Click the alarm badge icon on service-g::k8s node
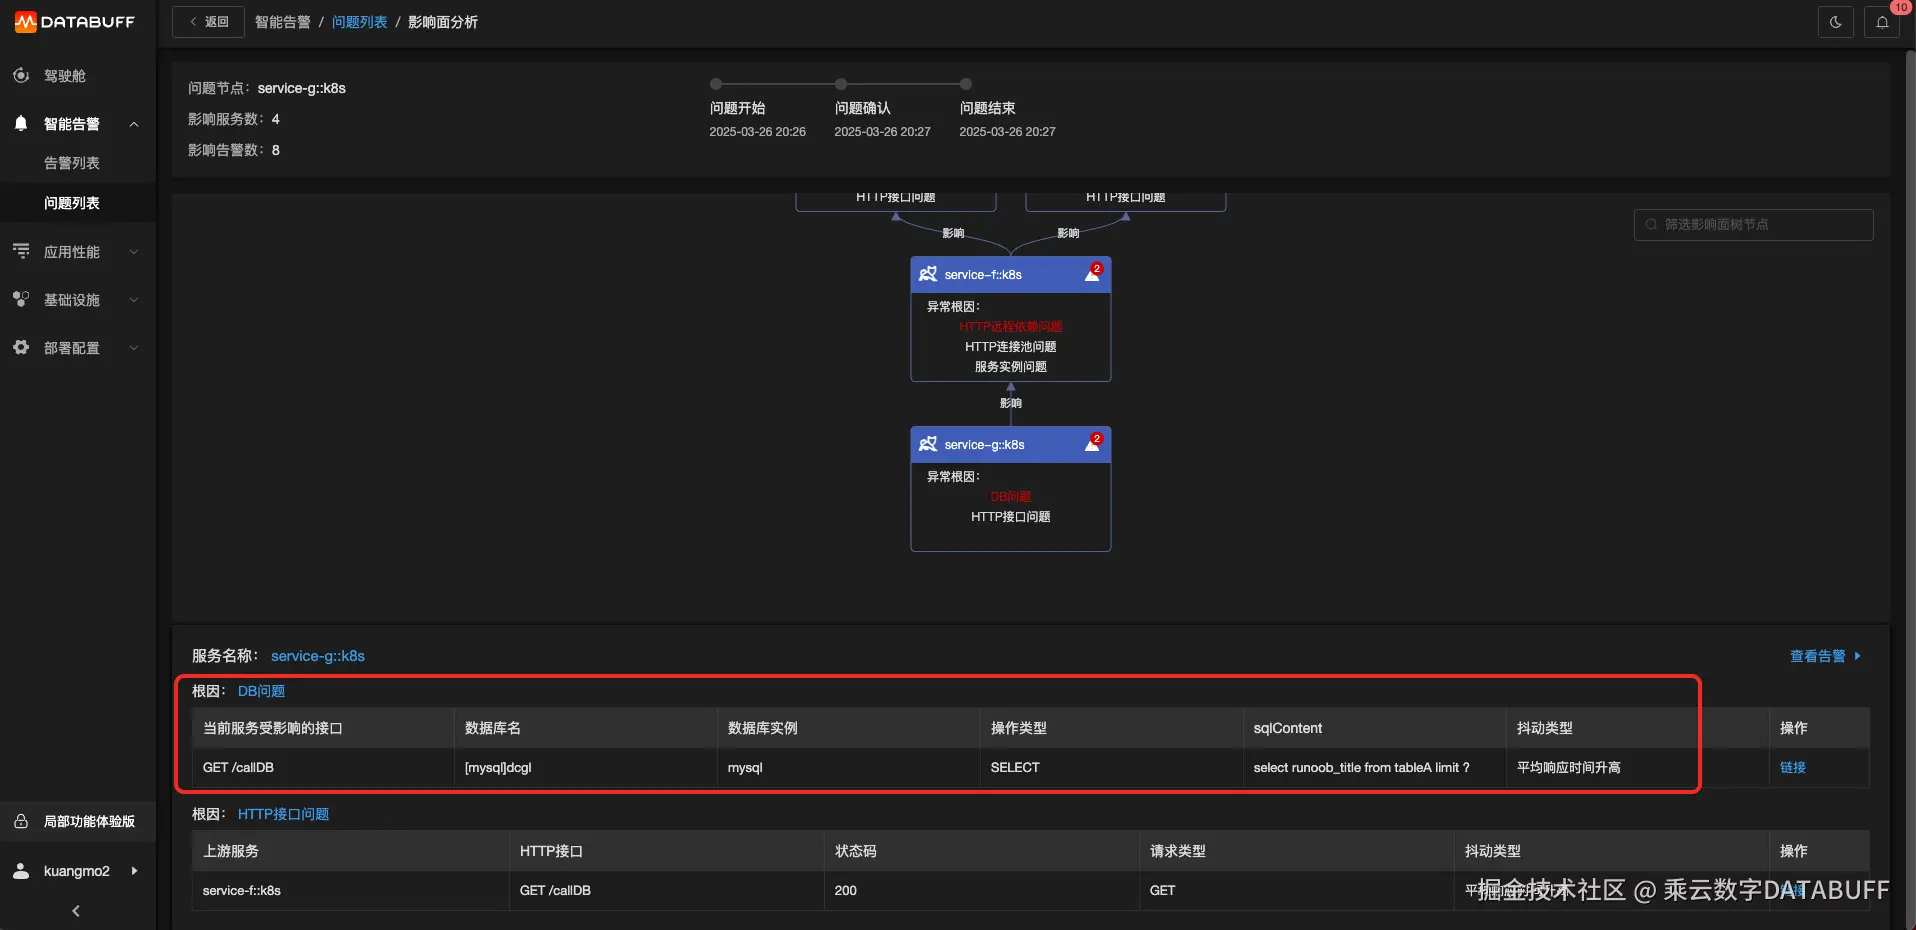 tap(1093, 444)
